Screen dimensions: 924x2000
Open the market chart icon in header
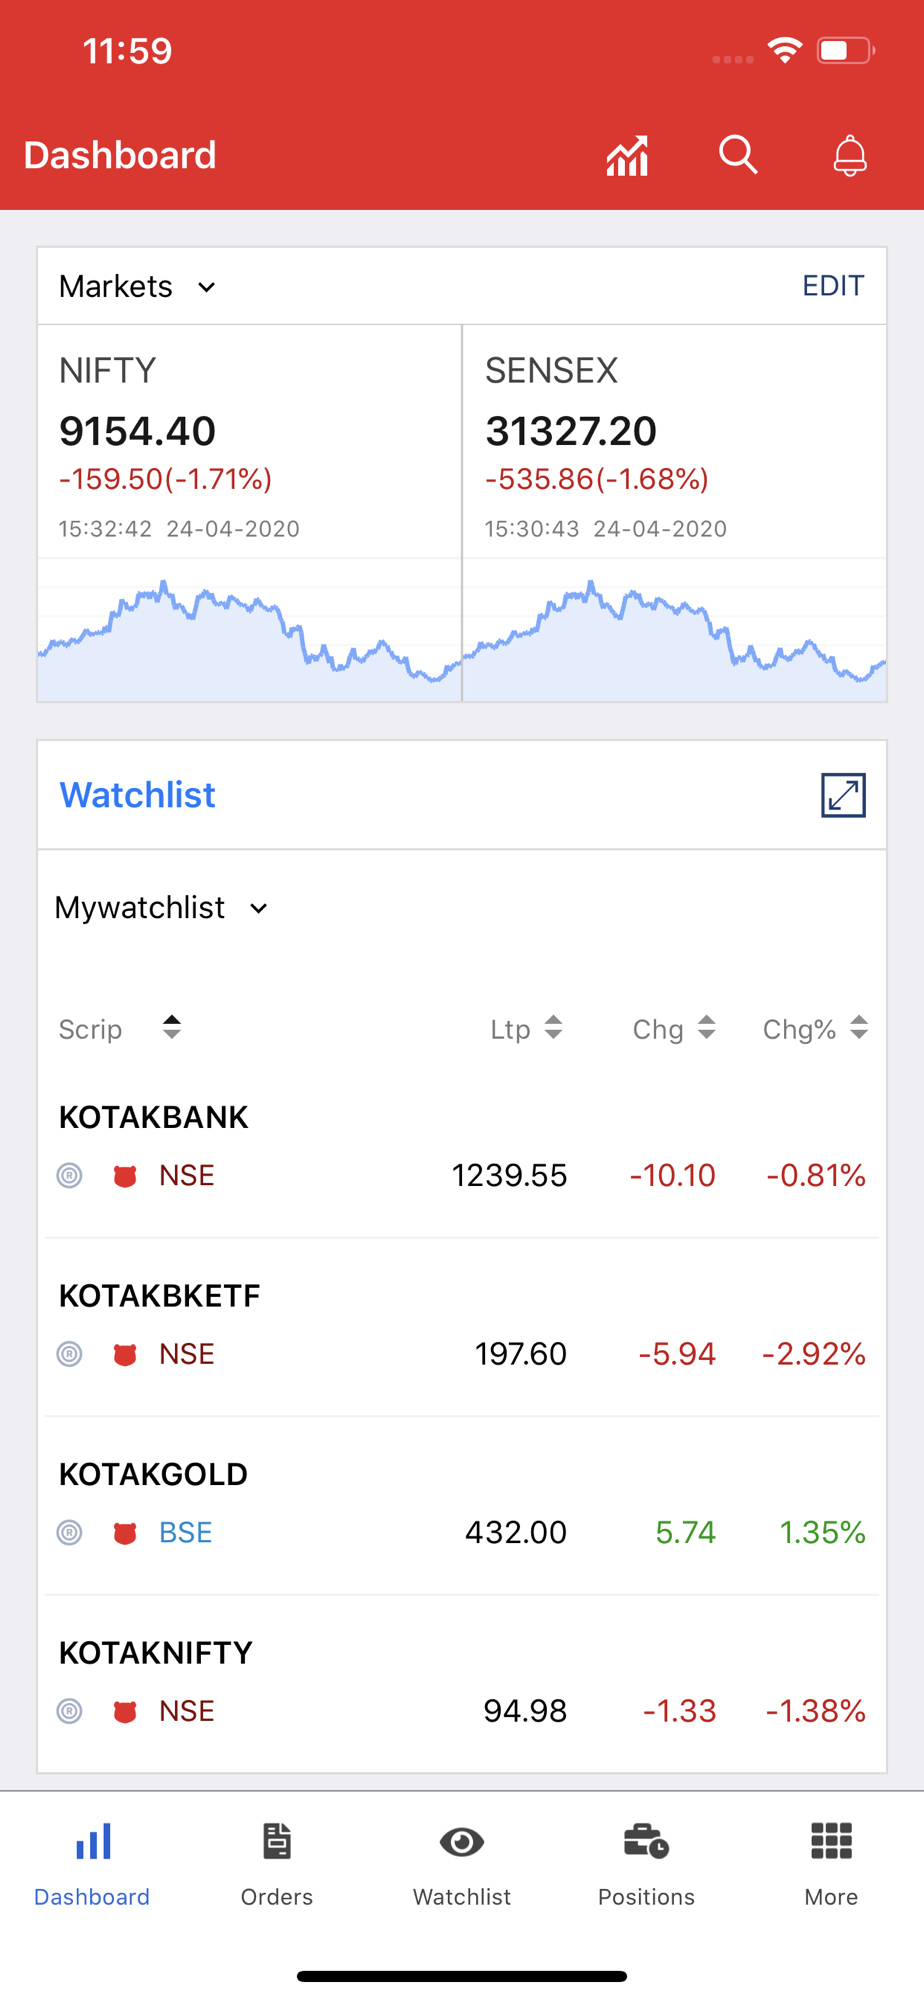(x=627, y=156)
